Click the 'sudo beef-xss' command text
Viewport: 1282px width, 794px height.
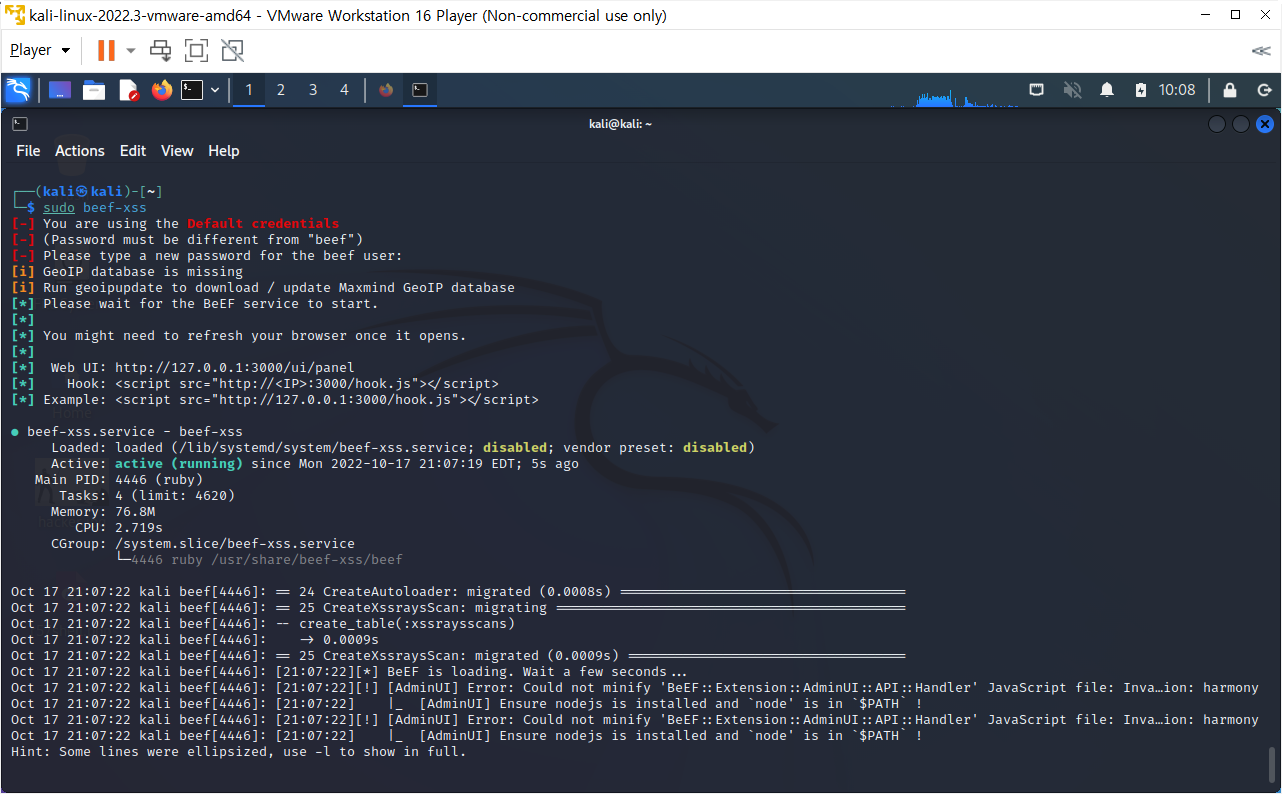pyautogui.click(x=95, y=208)
